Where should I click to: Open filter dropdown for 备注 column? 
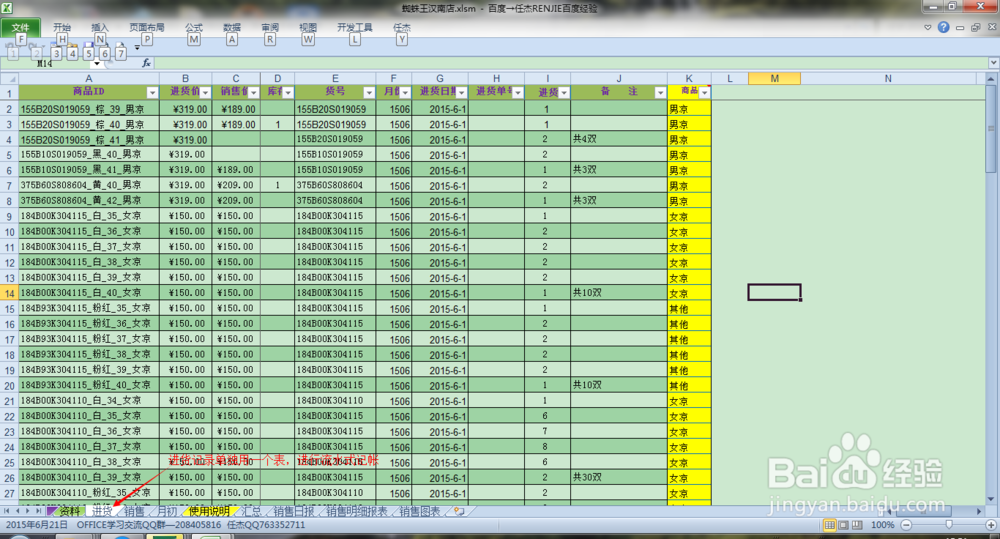[660, 93]
